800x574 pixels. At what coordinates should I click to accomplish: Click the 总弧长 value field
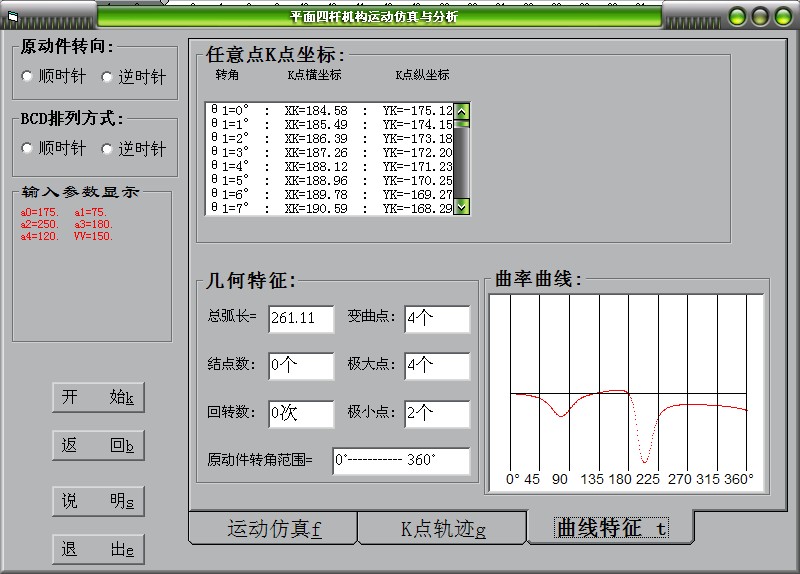point(301,319)
